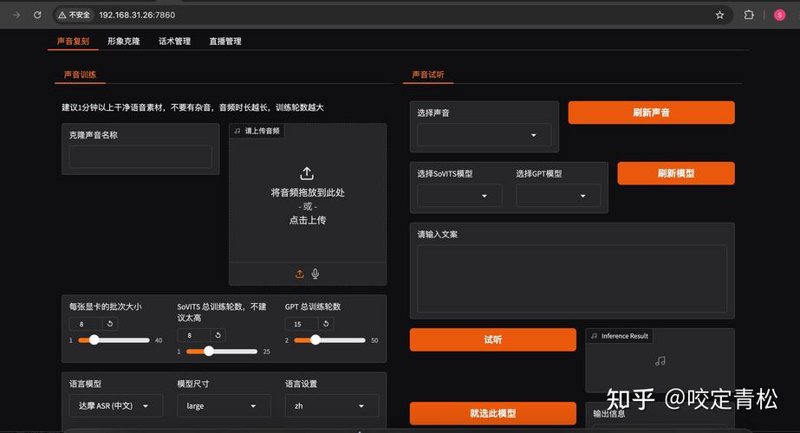This screenshot has width=800, height=433.
Task: Adjust the SoVITS 总训练轮数 slider
Action: coord(221,351)
